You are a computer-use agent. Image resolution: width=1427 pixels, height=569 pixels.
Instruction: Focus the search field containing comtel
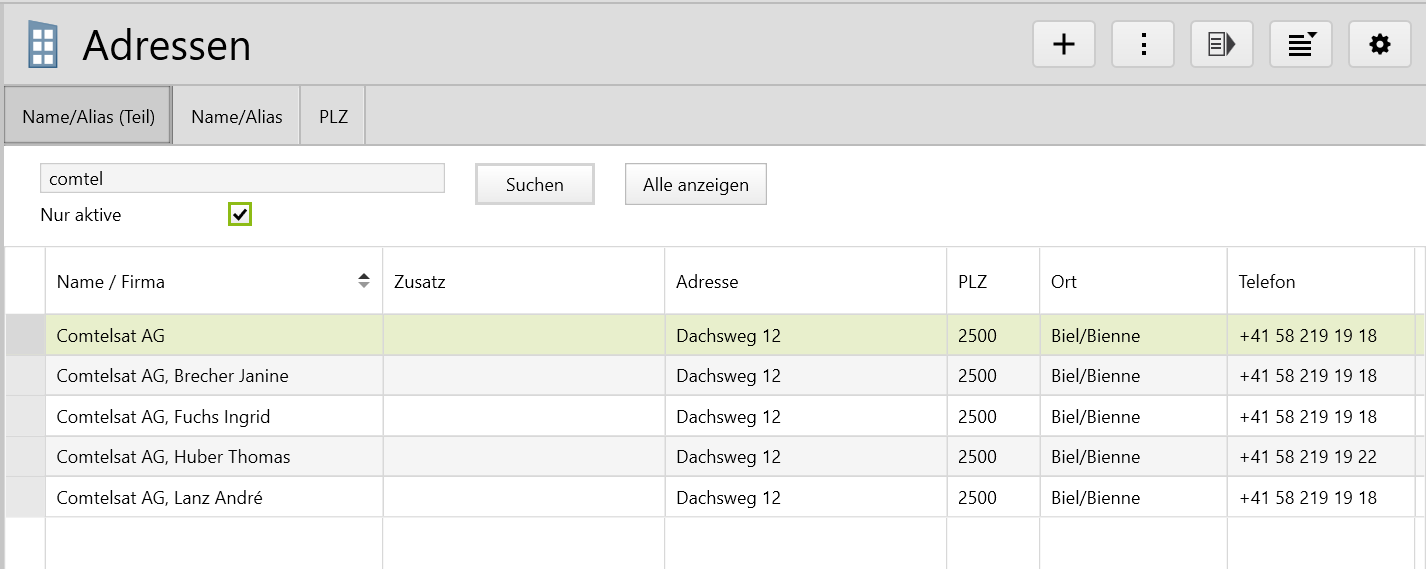242,179
